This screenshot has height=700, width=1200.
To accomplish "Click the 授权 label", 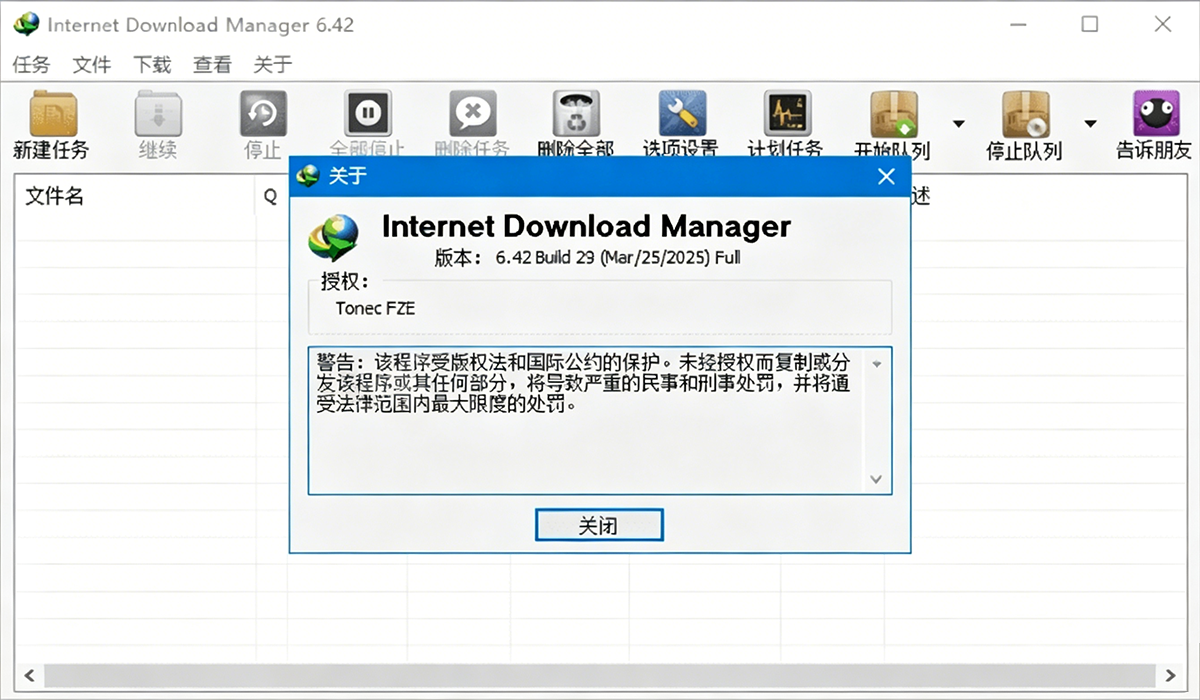I will coord(344,280).
